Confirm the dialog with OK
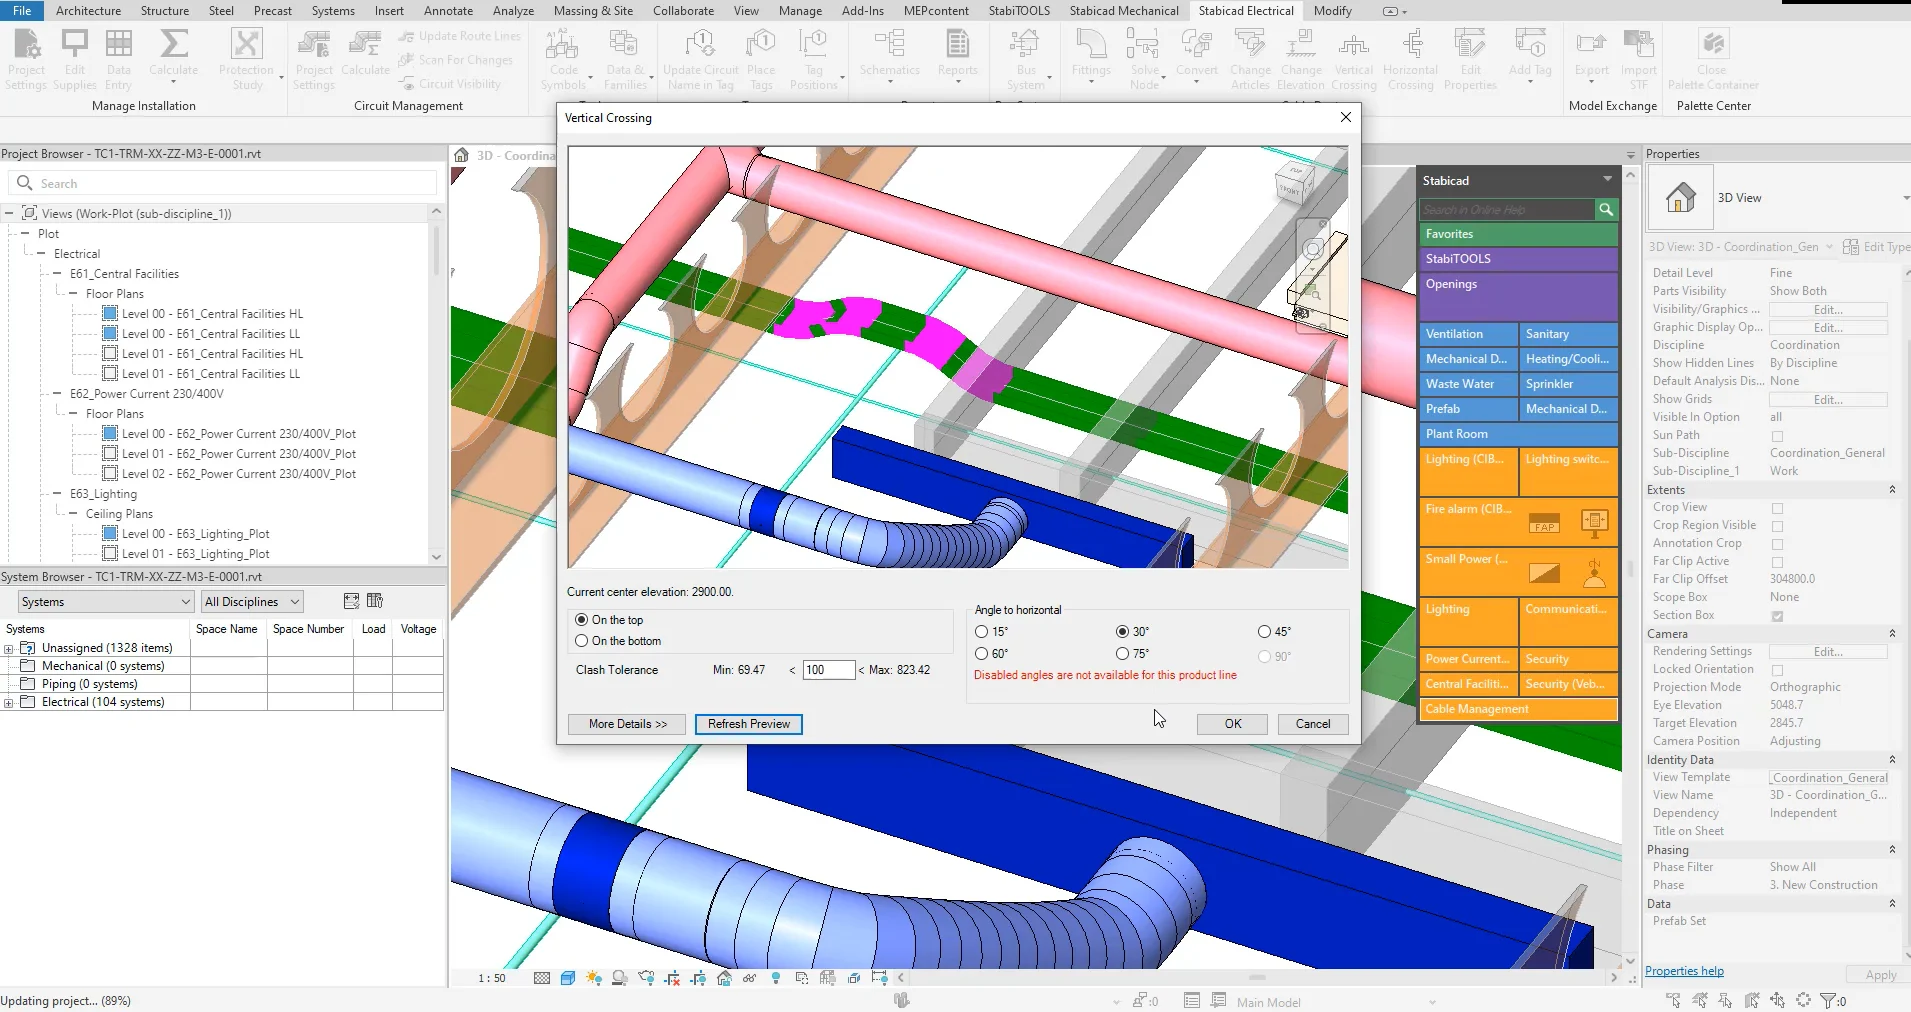Screen dimensions: 1911x1012 click(x=1233, y=724)
